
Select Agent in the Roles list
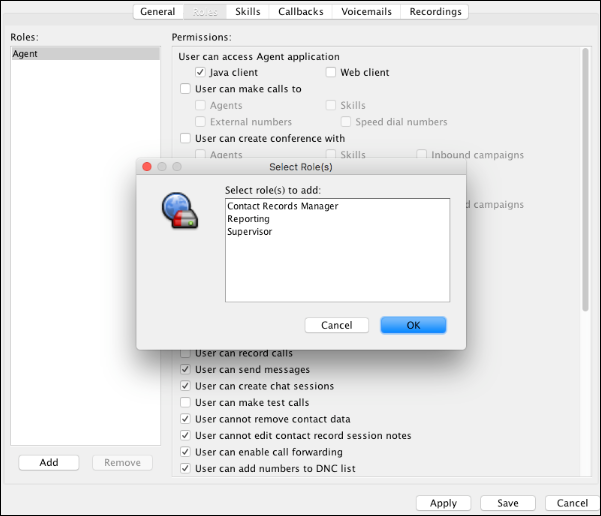[85, 54]
